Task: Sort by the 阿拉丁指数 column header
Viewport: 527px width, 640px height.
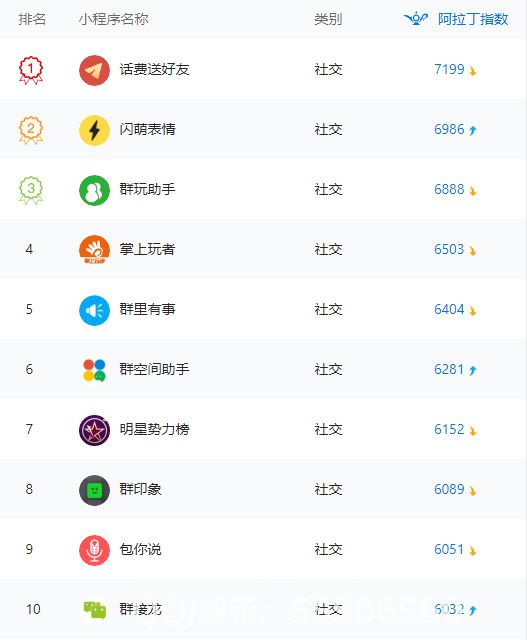Action: (473, 19)
